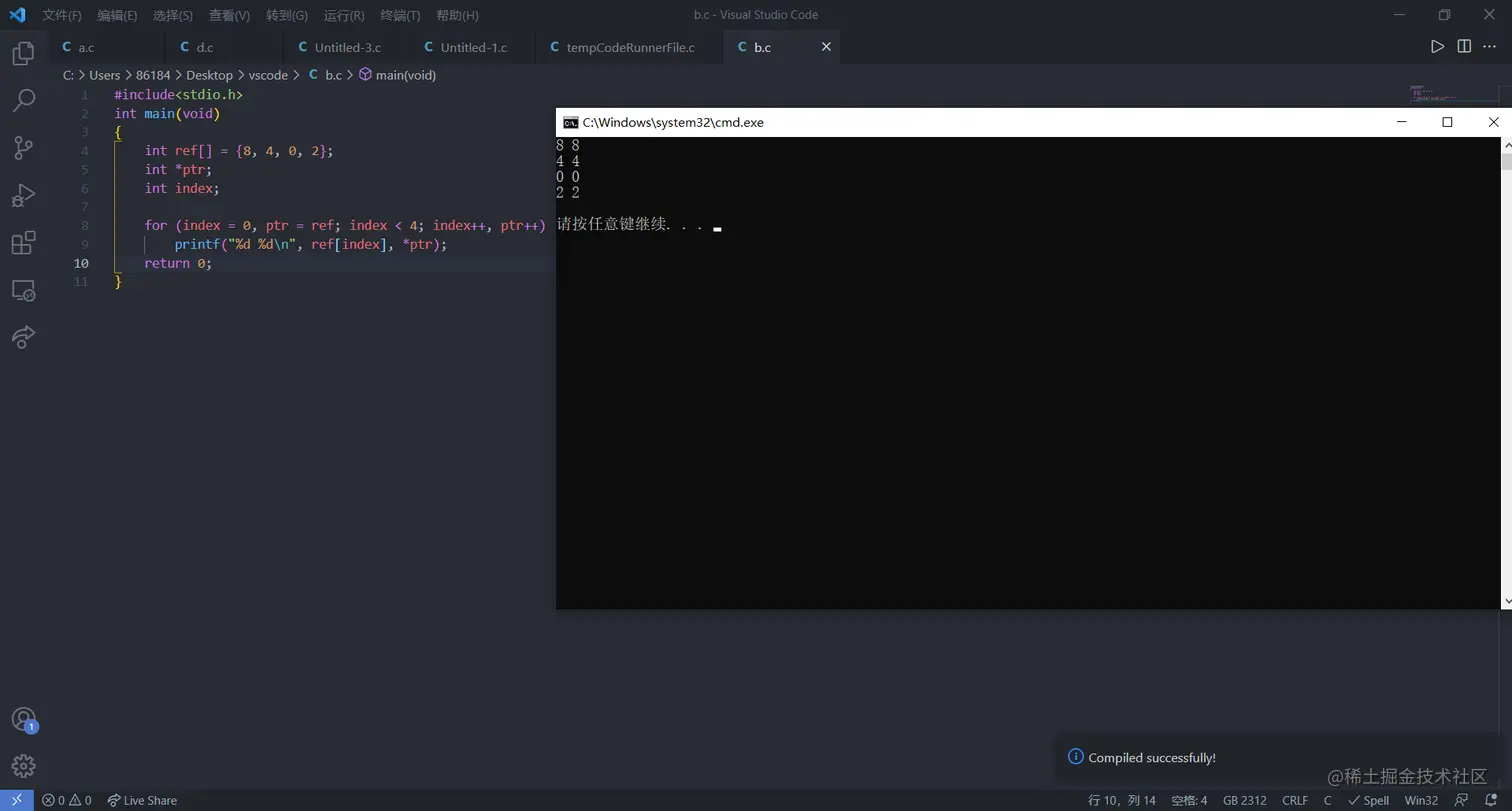Open the 文件(F) menu
The image size is (1512, 811).
tap(62, 15)
